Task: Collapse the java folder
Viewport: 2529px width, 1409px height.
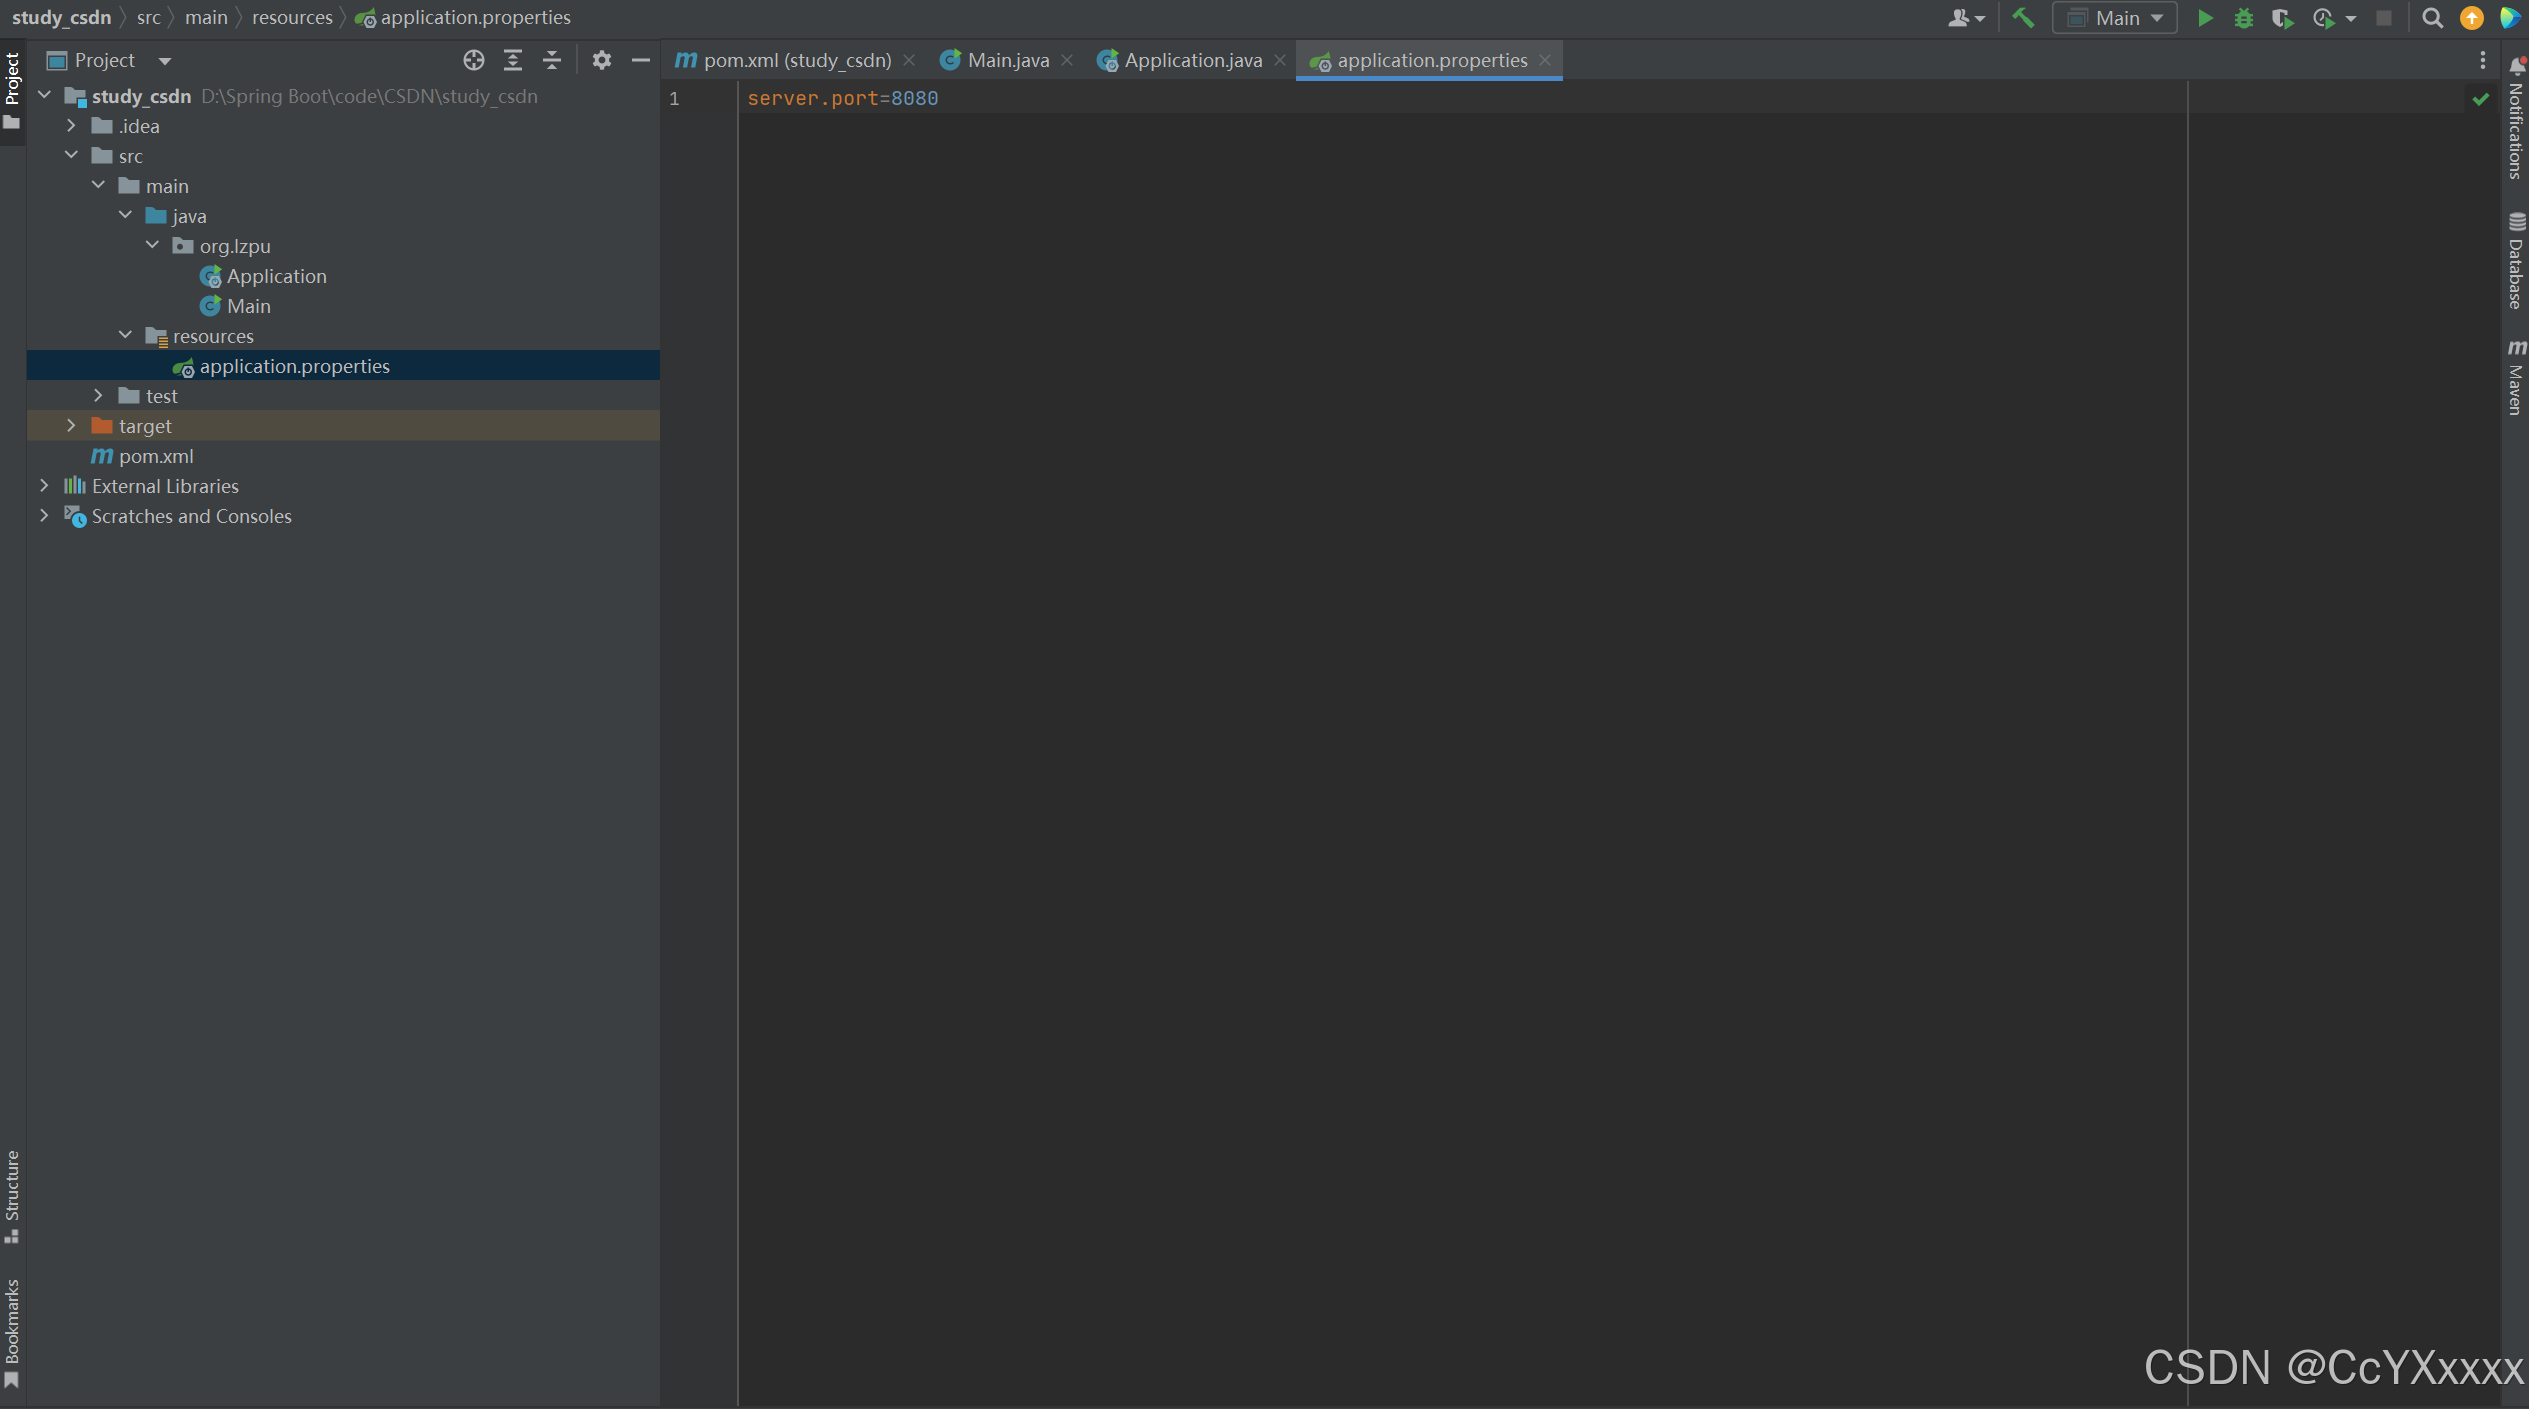Action: click(125, 215)
